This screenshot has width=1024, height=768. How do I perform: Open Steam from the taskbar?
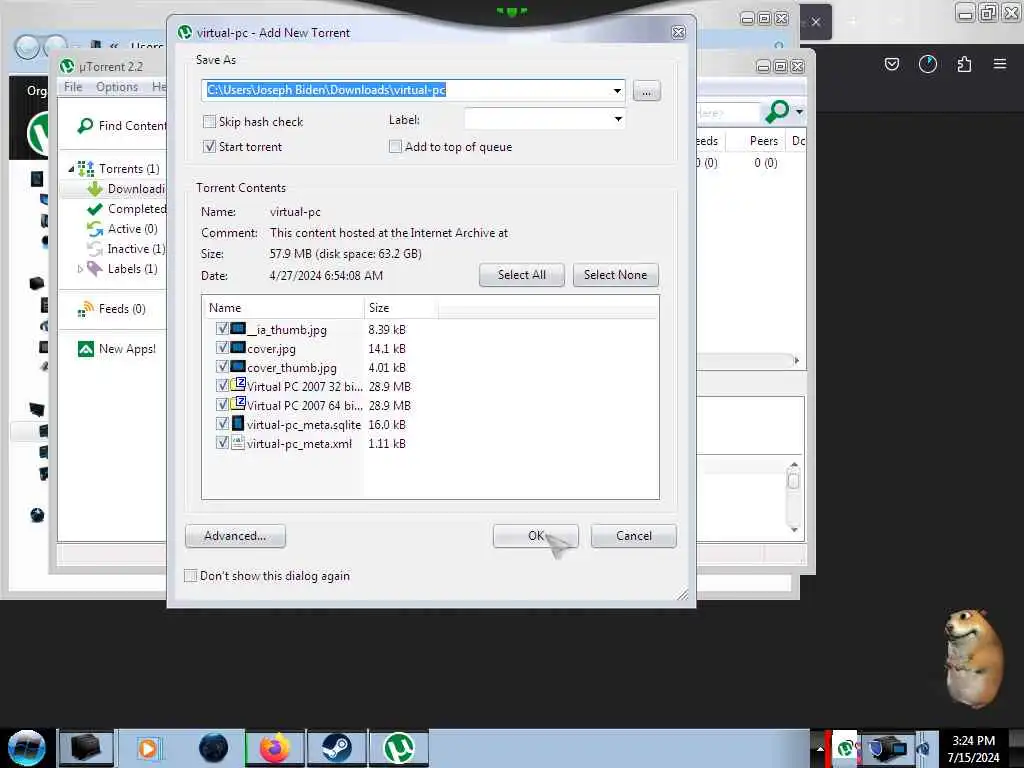coord(336,748)
